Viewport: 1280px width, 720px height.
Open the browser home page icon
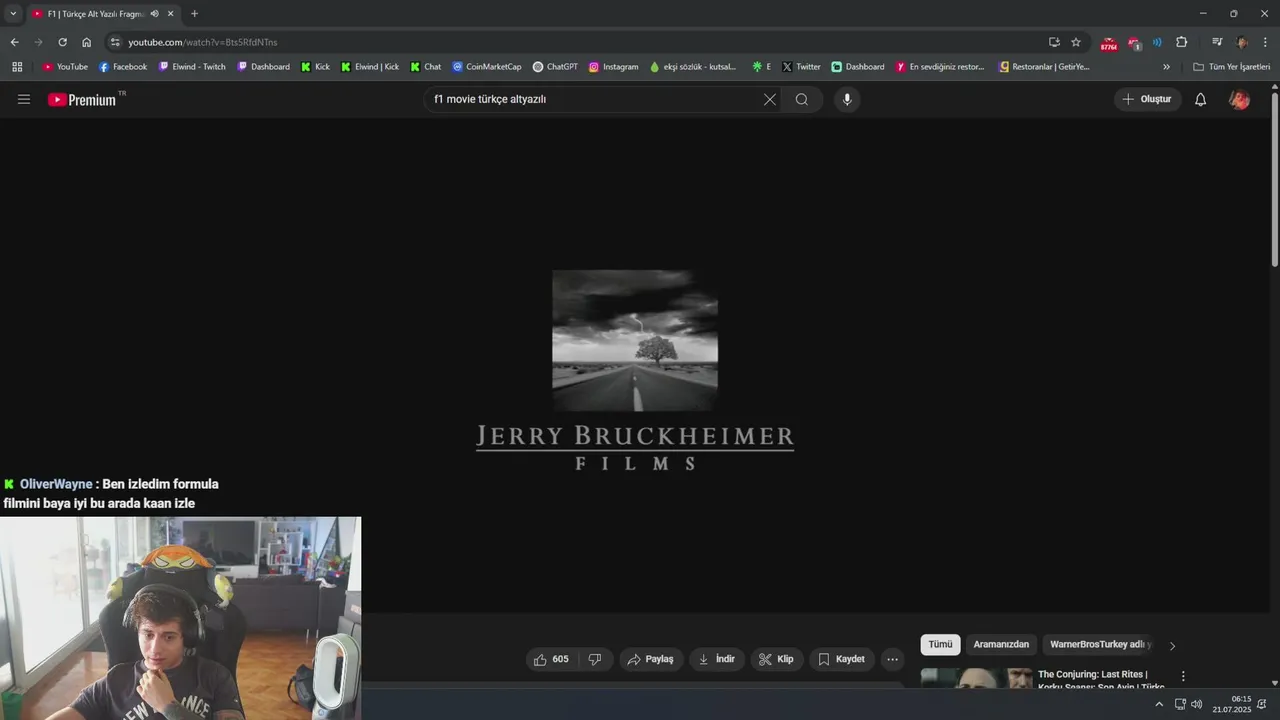86,42
